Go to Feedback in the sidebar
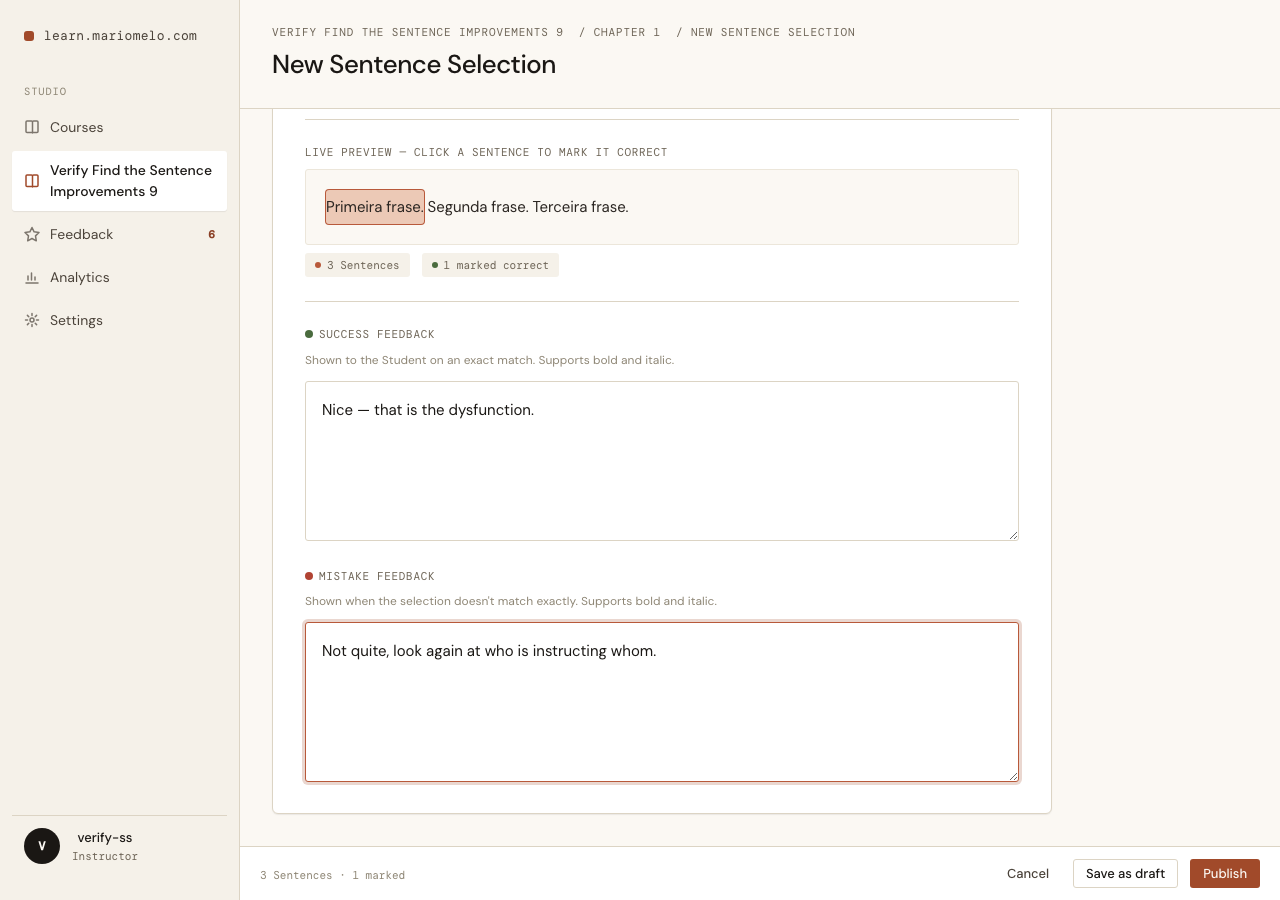This screenshot has width=1280, height=900. point(119,234)
